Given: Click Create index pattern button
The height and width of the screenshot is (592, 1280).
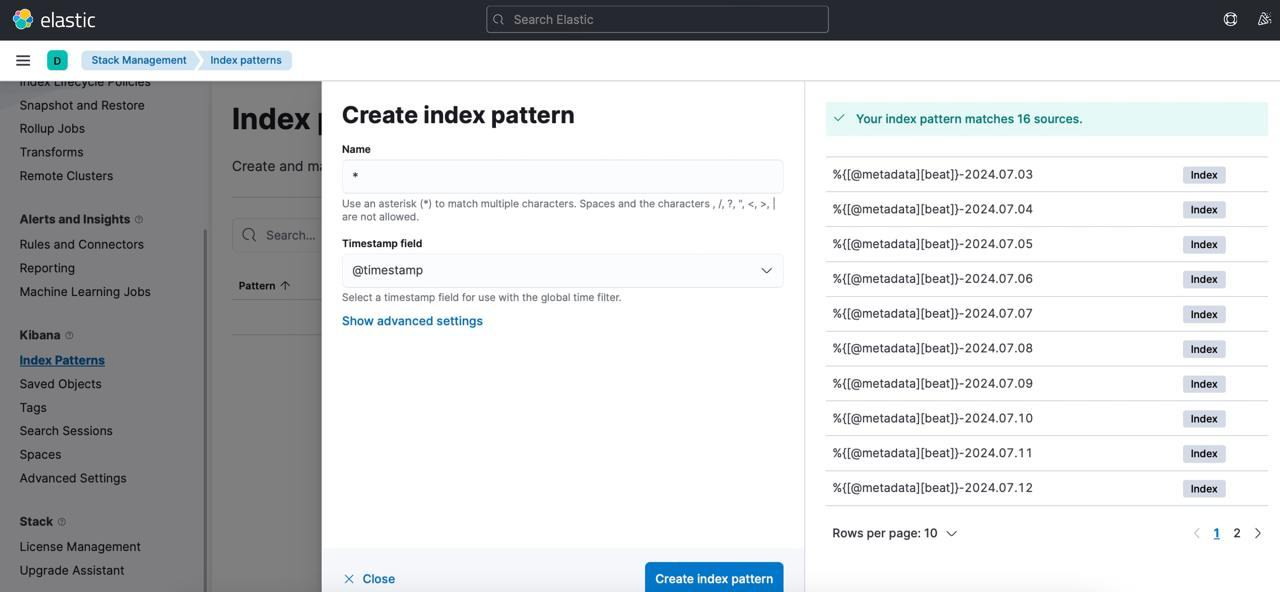Looking at the screenshot, I should [x=714, y=579].
